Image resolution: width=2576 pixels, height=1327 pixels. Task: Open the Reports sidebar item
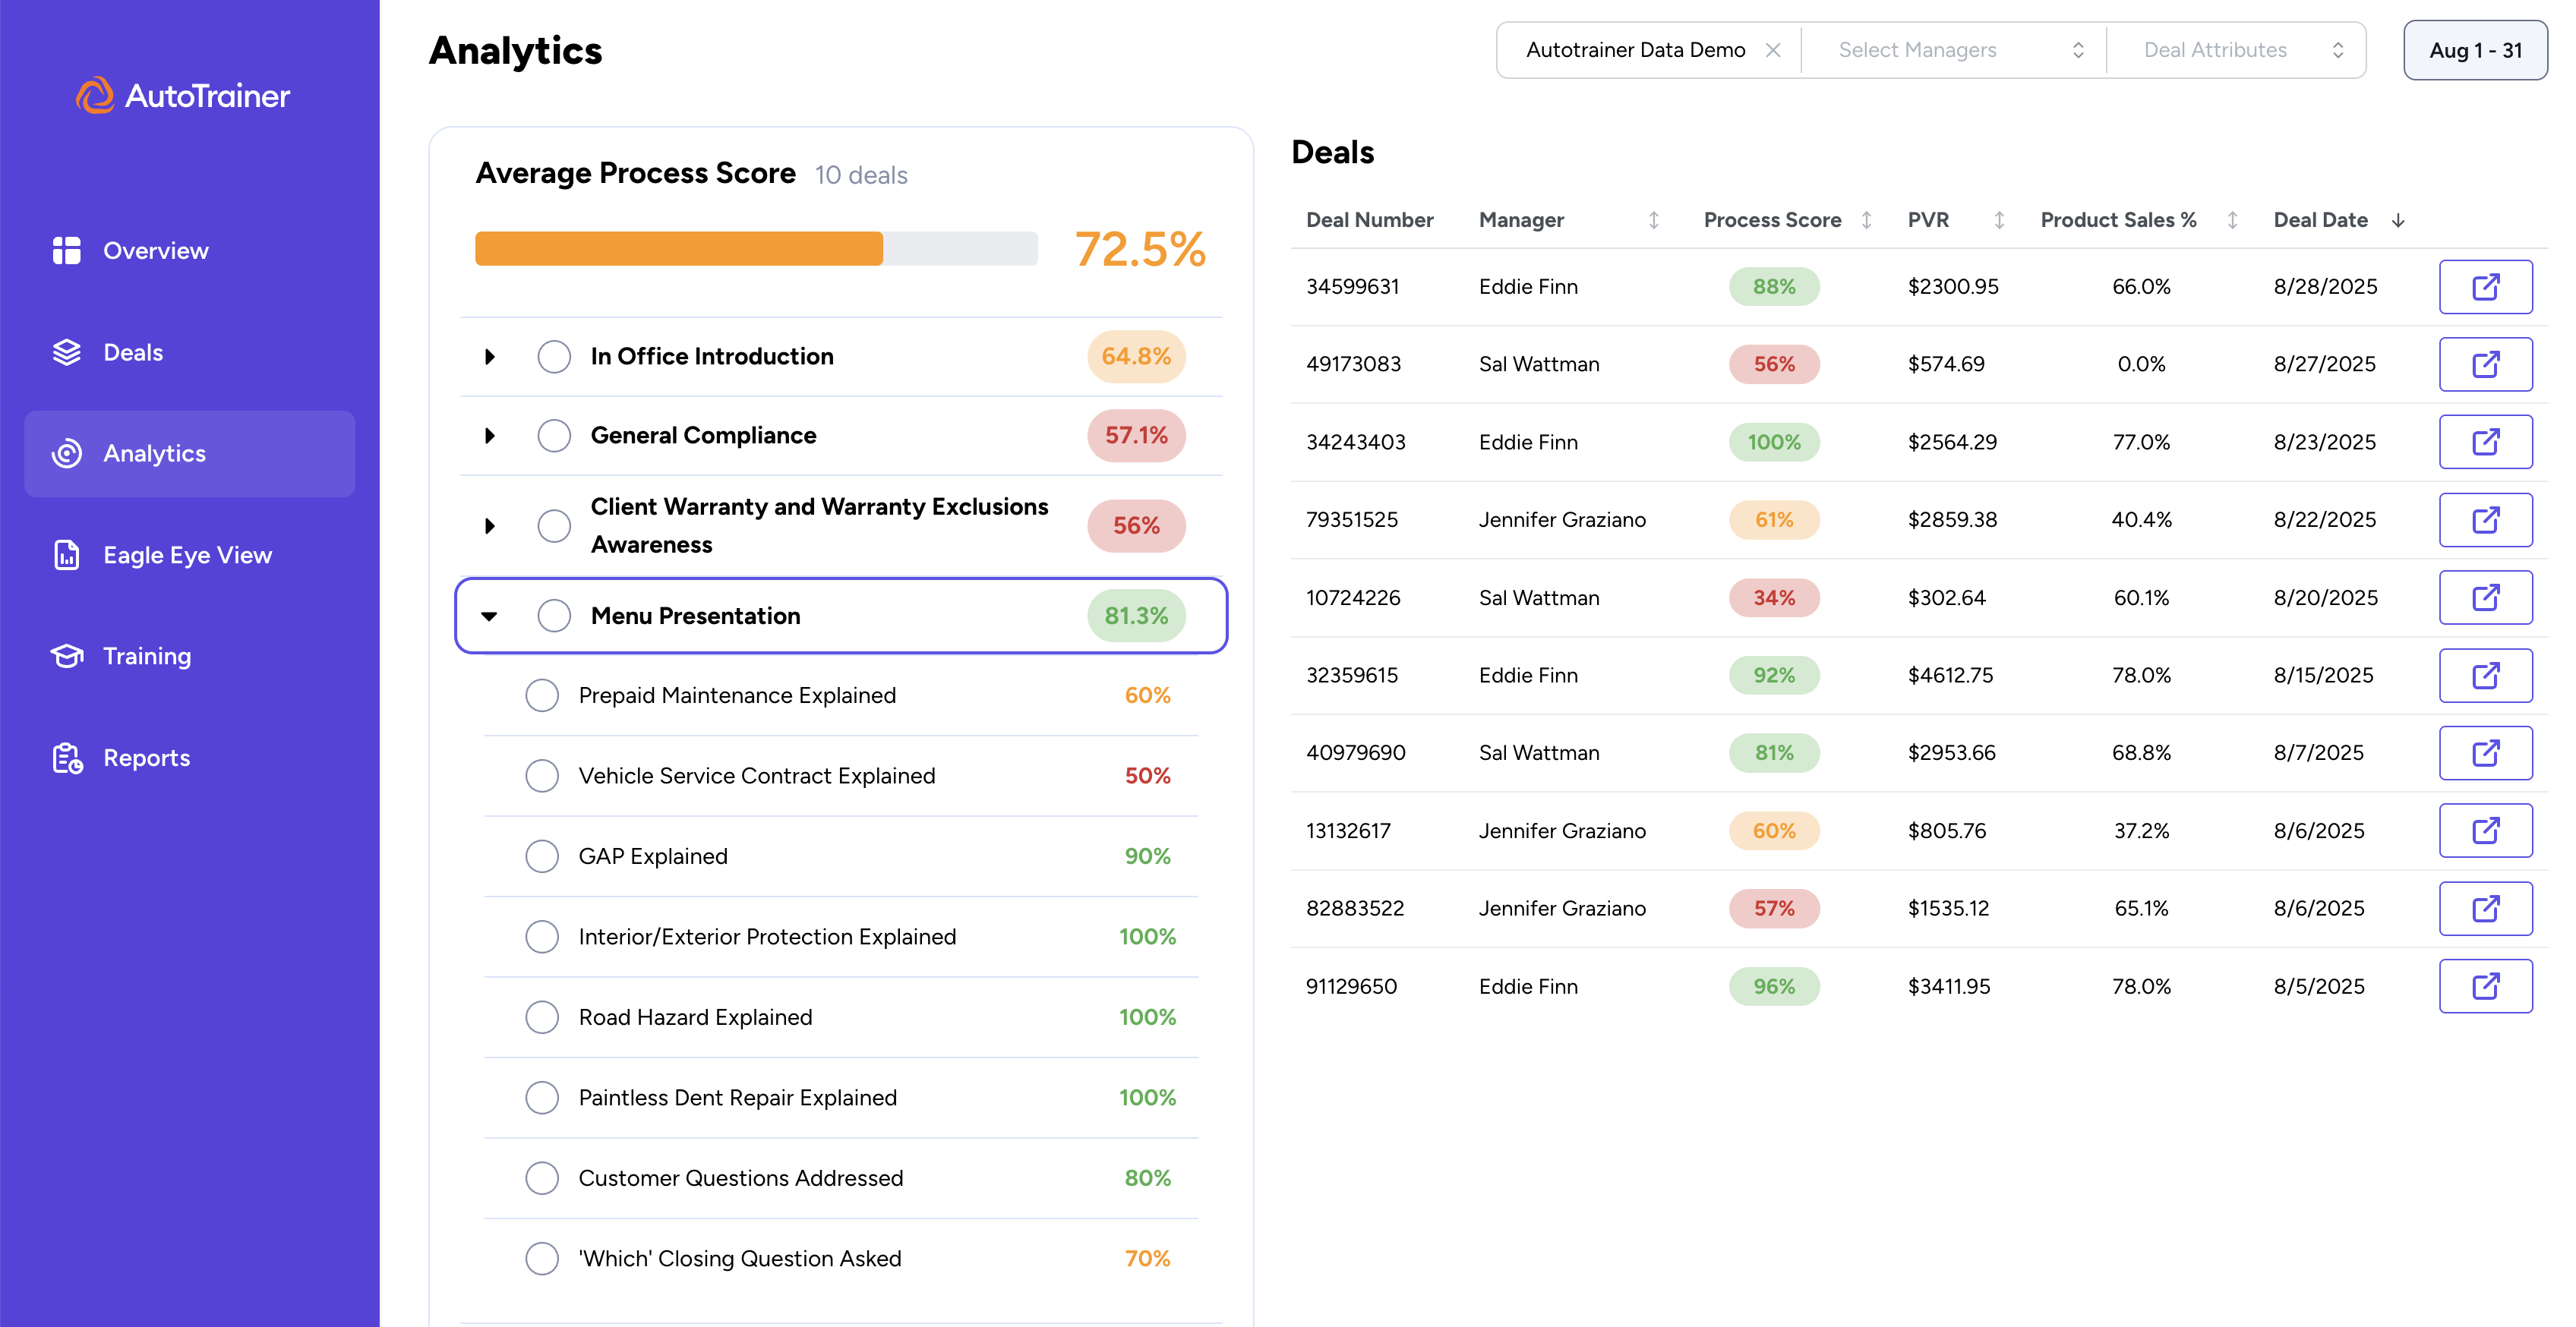(x=146, y=758)
